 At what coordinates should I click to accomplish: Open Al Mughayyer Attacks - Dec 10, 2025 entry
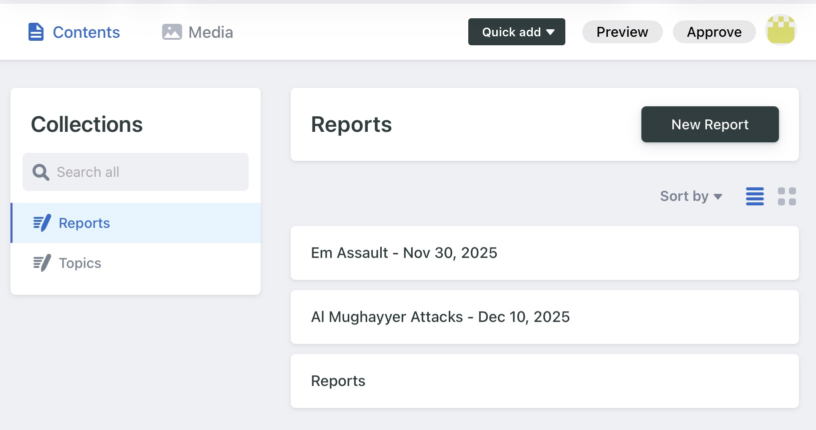[x=544, y=317]
